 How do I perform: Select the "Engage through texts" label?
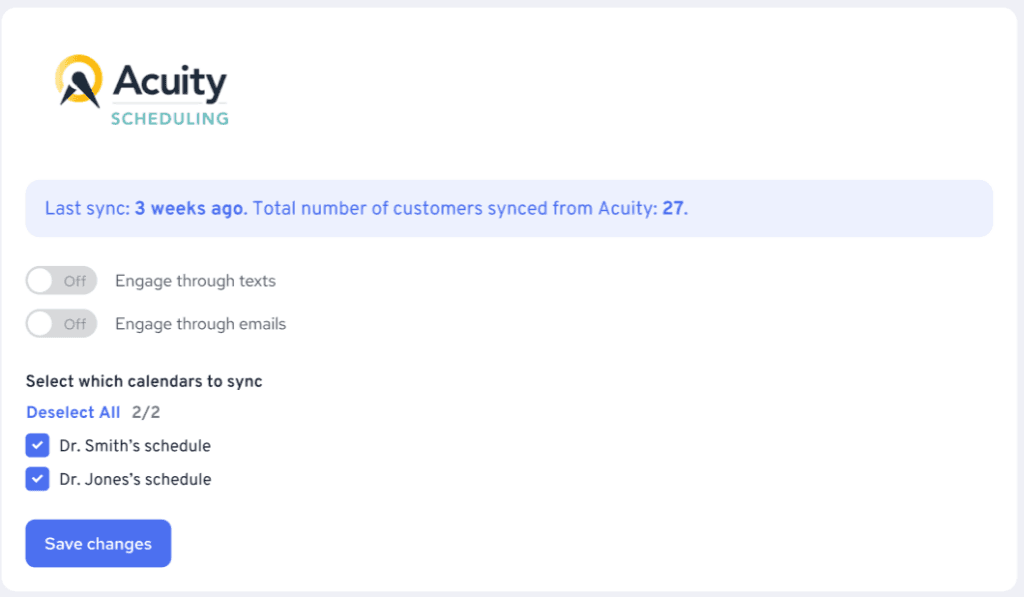coord(195,281)
